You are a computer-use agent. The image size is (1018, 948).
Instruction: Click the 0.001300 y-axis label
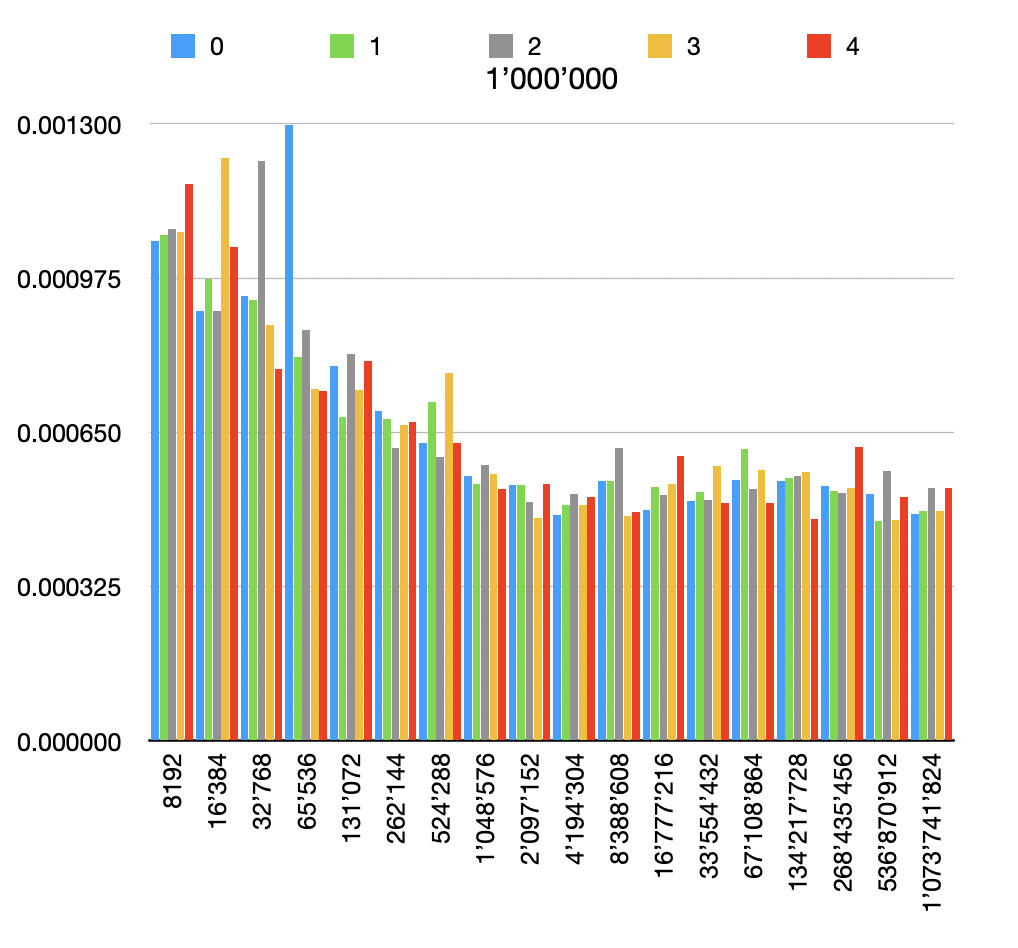[69, 125]
